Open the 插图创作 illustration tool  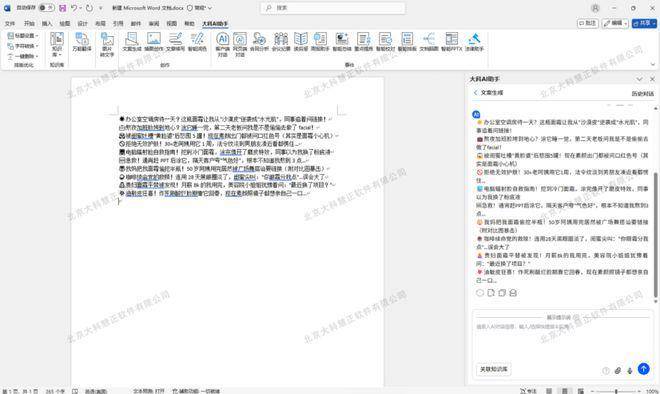[x=154, y=42]
